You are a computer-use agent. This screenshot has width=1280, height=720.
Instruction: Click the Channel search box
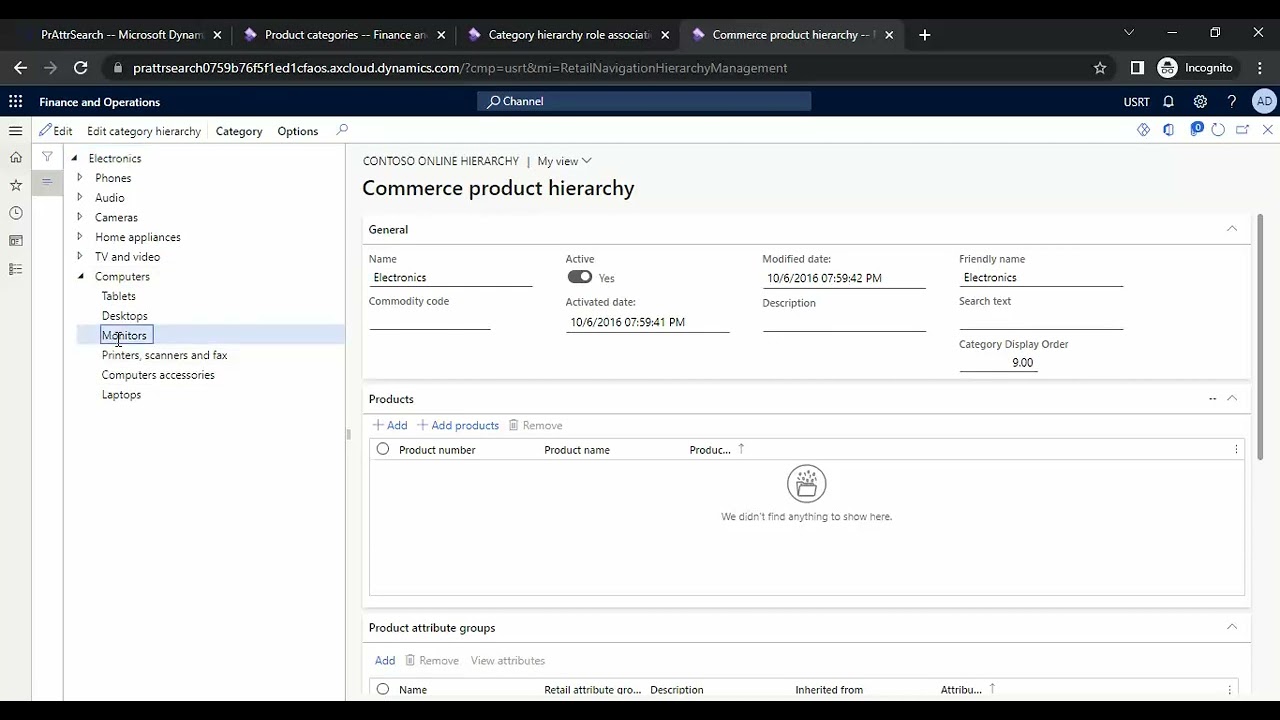(644, 101)
